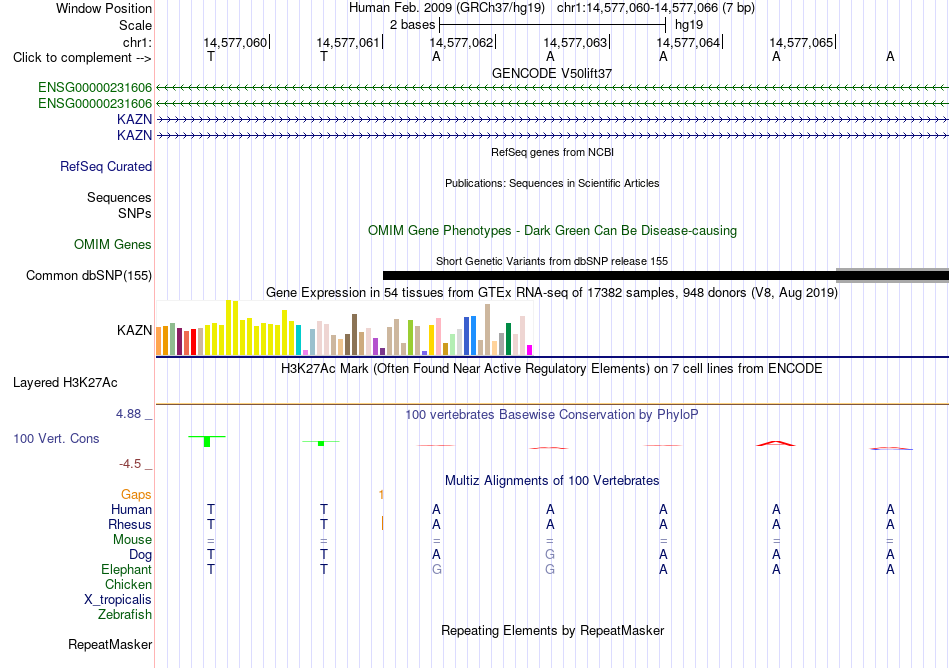This screenshot has width=950, height=668.
Task: Click the OMIM Genes label
Action: (x=113, y=245)
